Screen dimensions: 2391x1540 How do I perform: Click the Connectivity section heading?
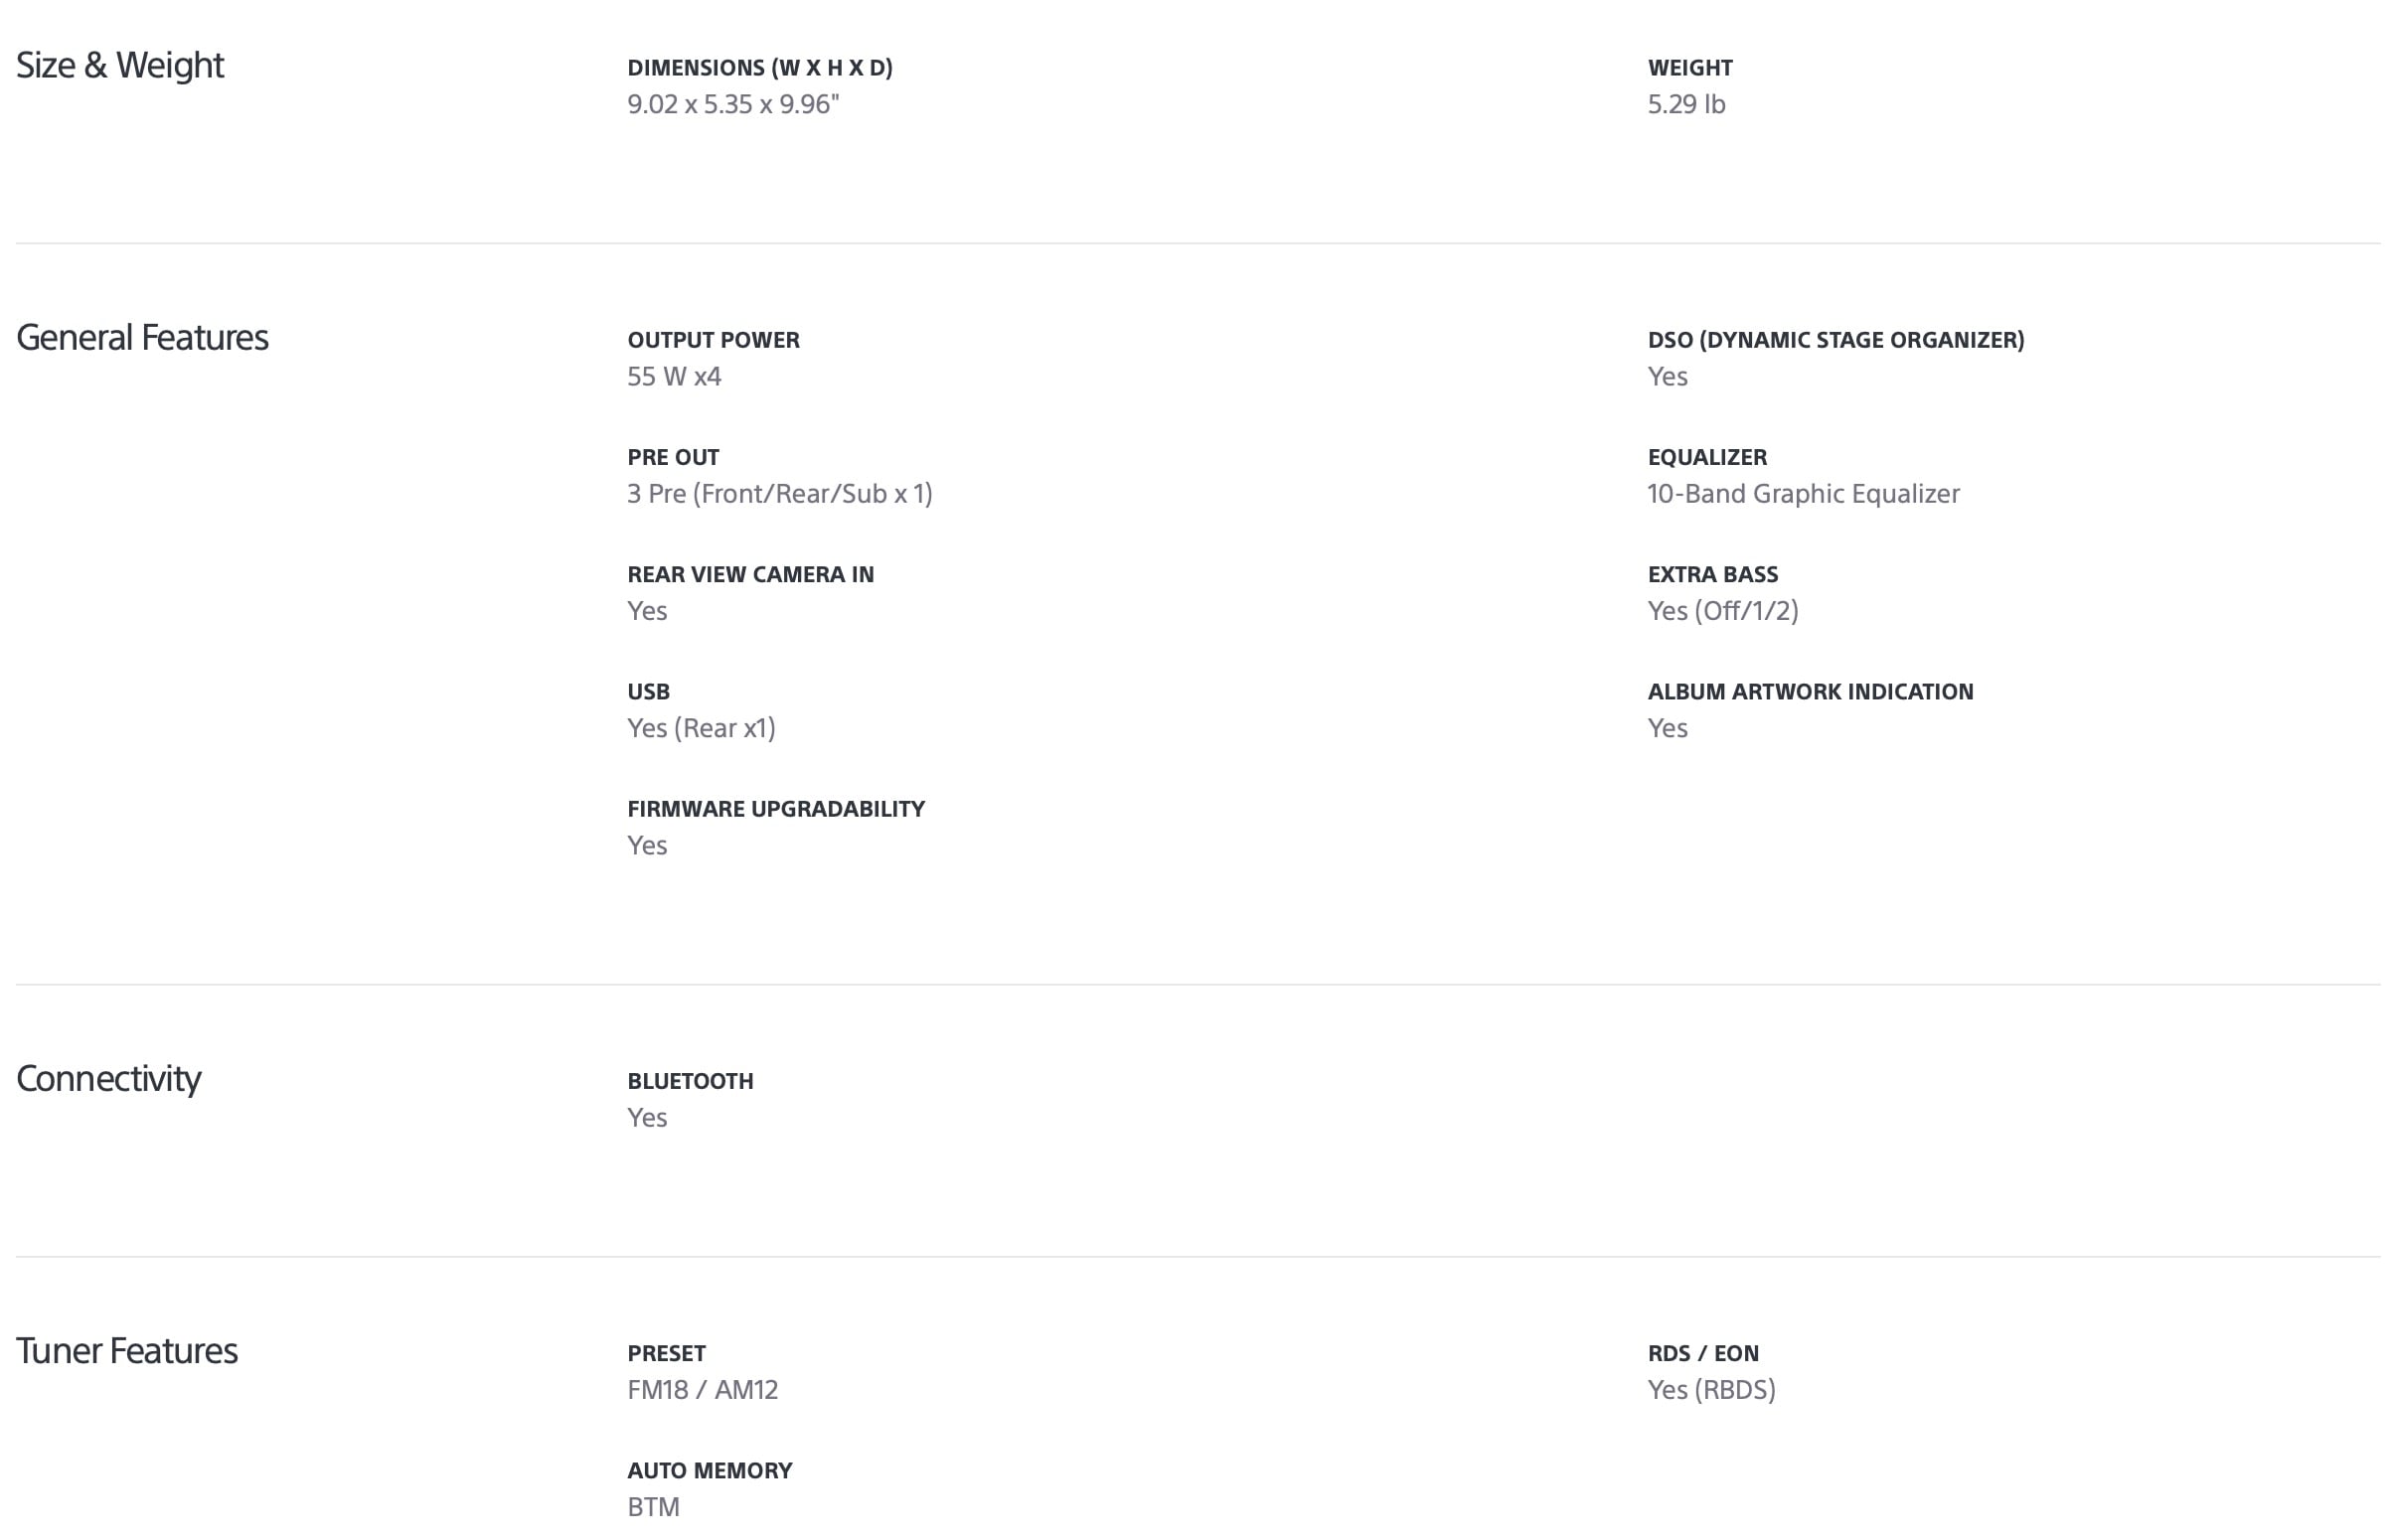pyautogui.click(x=108, y=1079)
